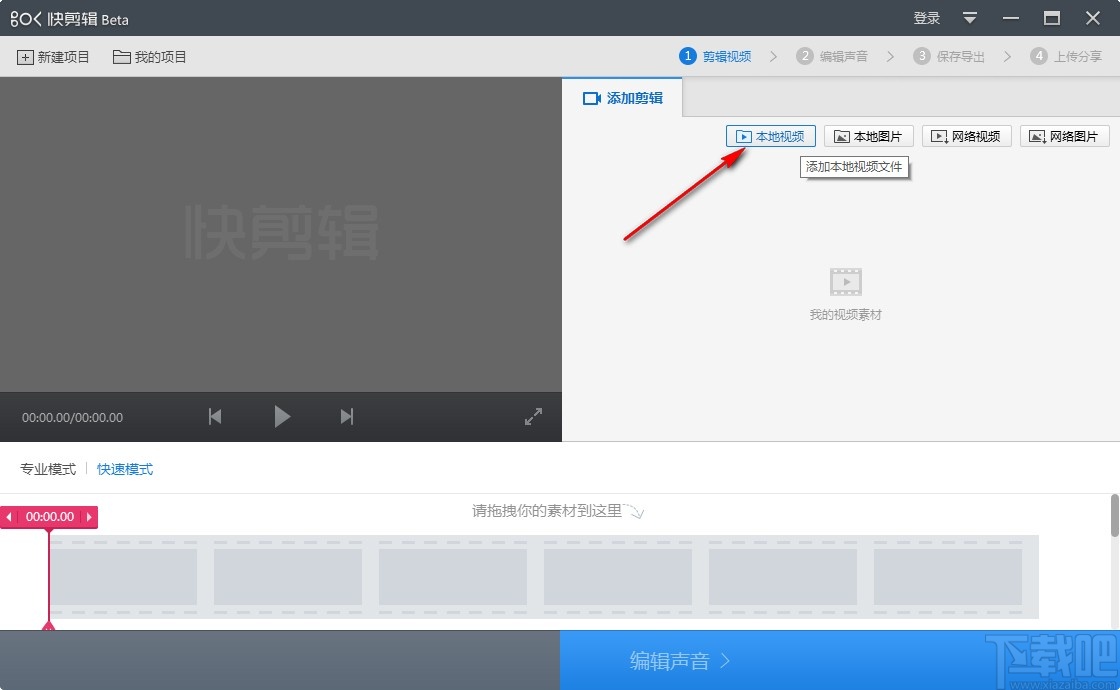Go to step 3 保存导出
Image resolution: width=1120 pixels, height=690 pixels.
click(949, 56)
